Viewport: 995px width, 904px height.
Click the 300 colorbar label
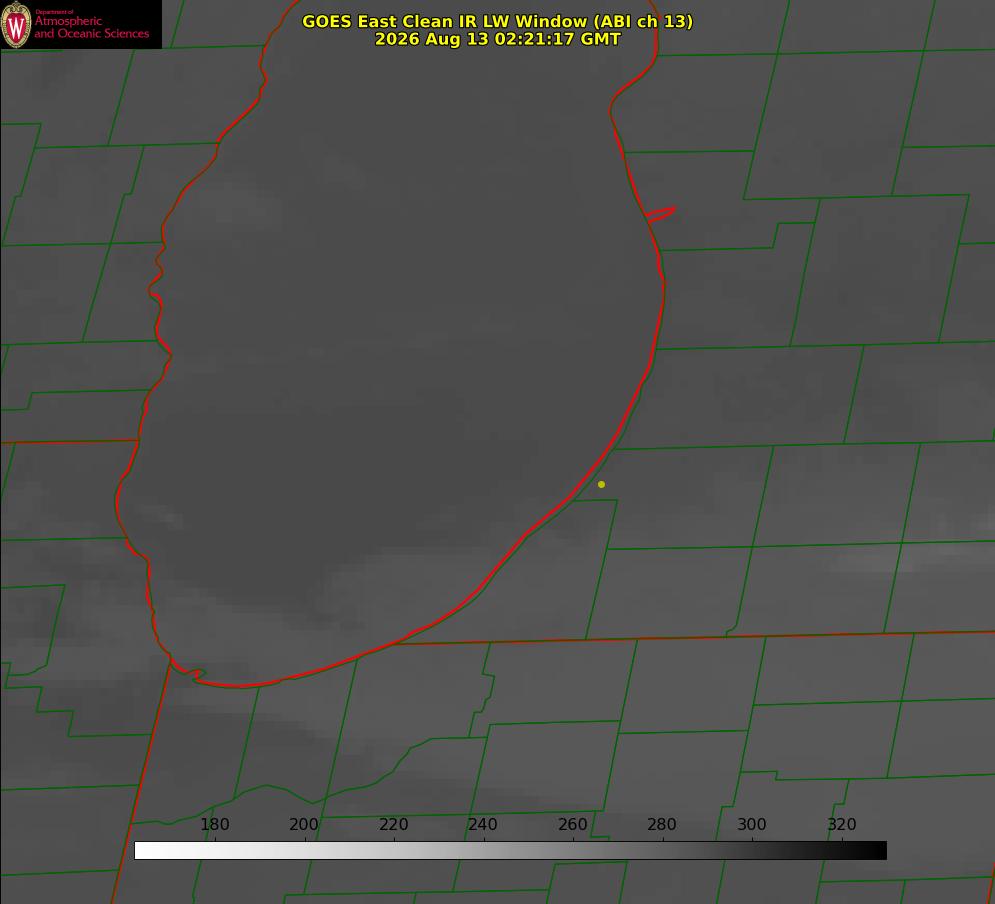click(x=752, y=825)
